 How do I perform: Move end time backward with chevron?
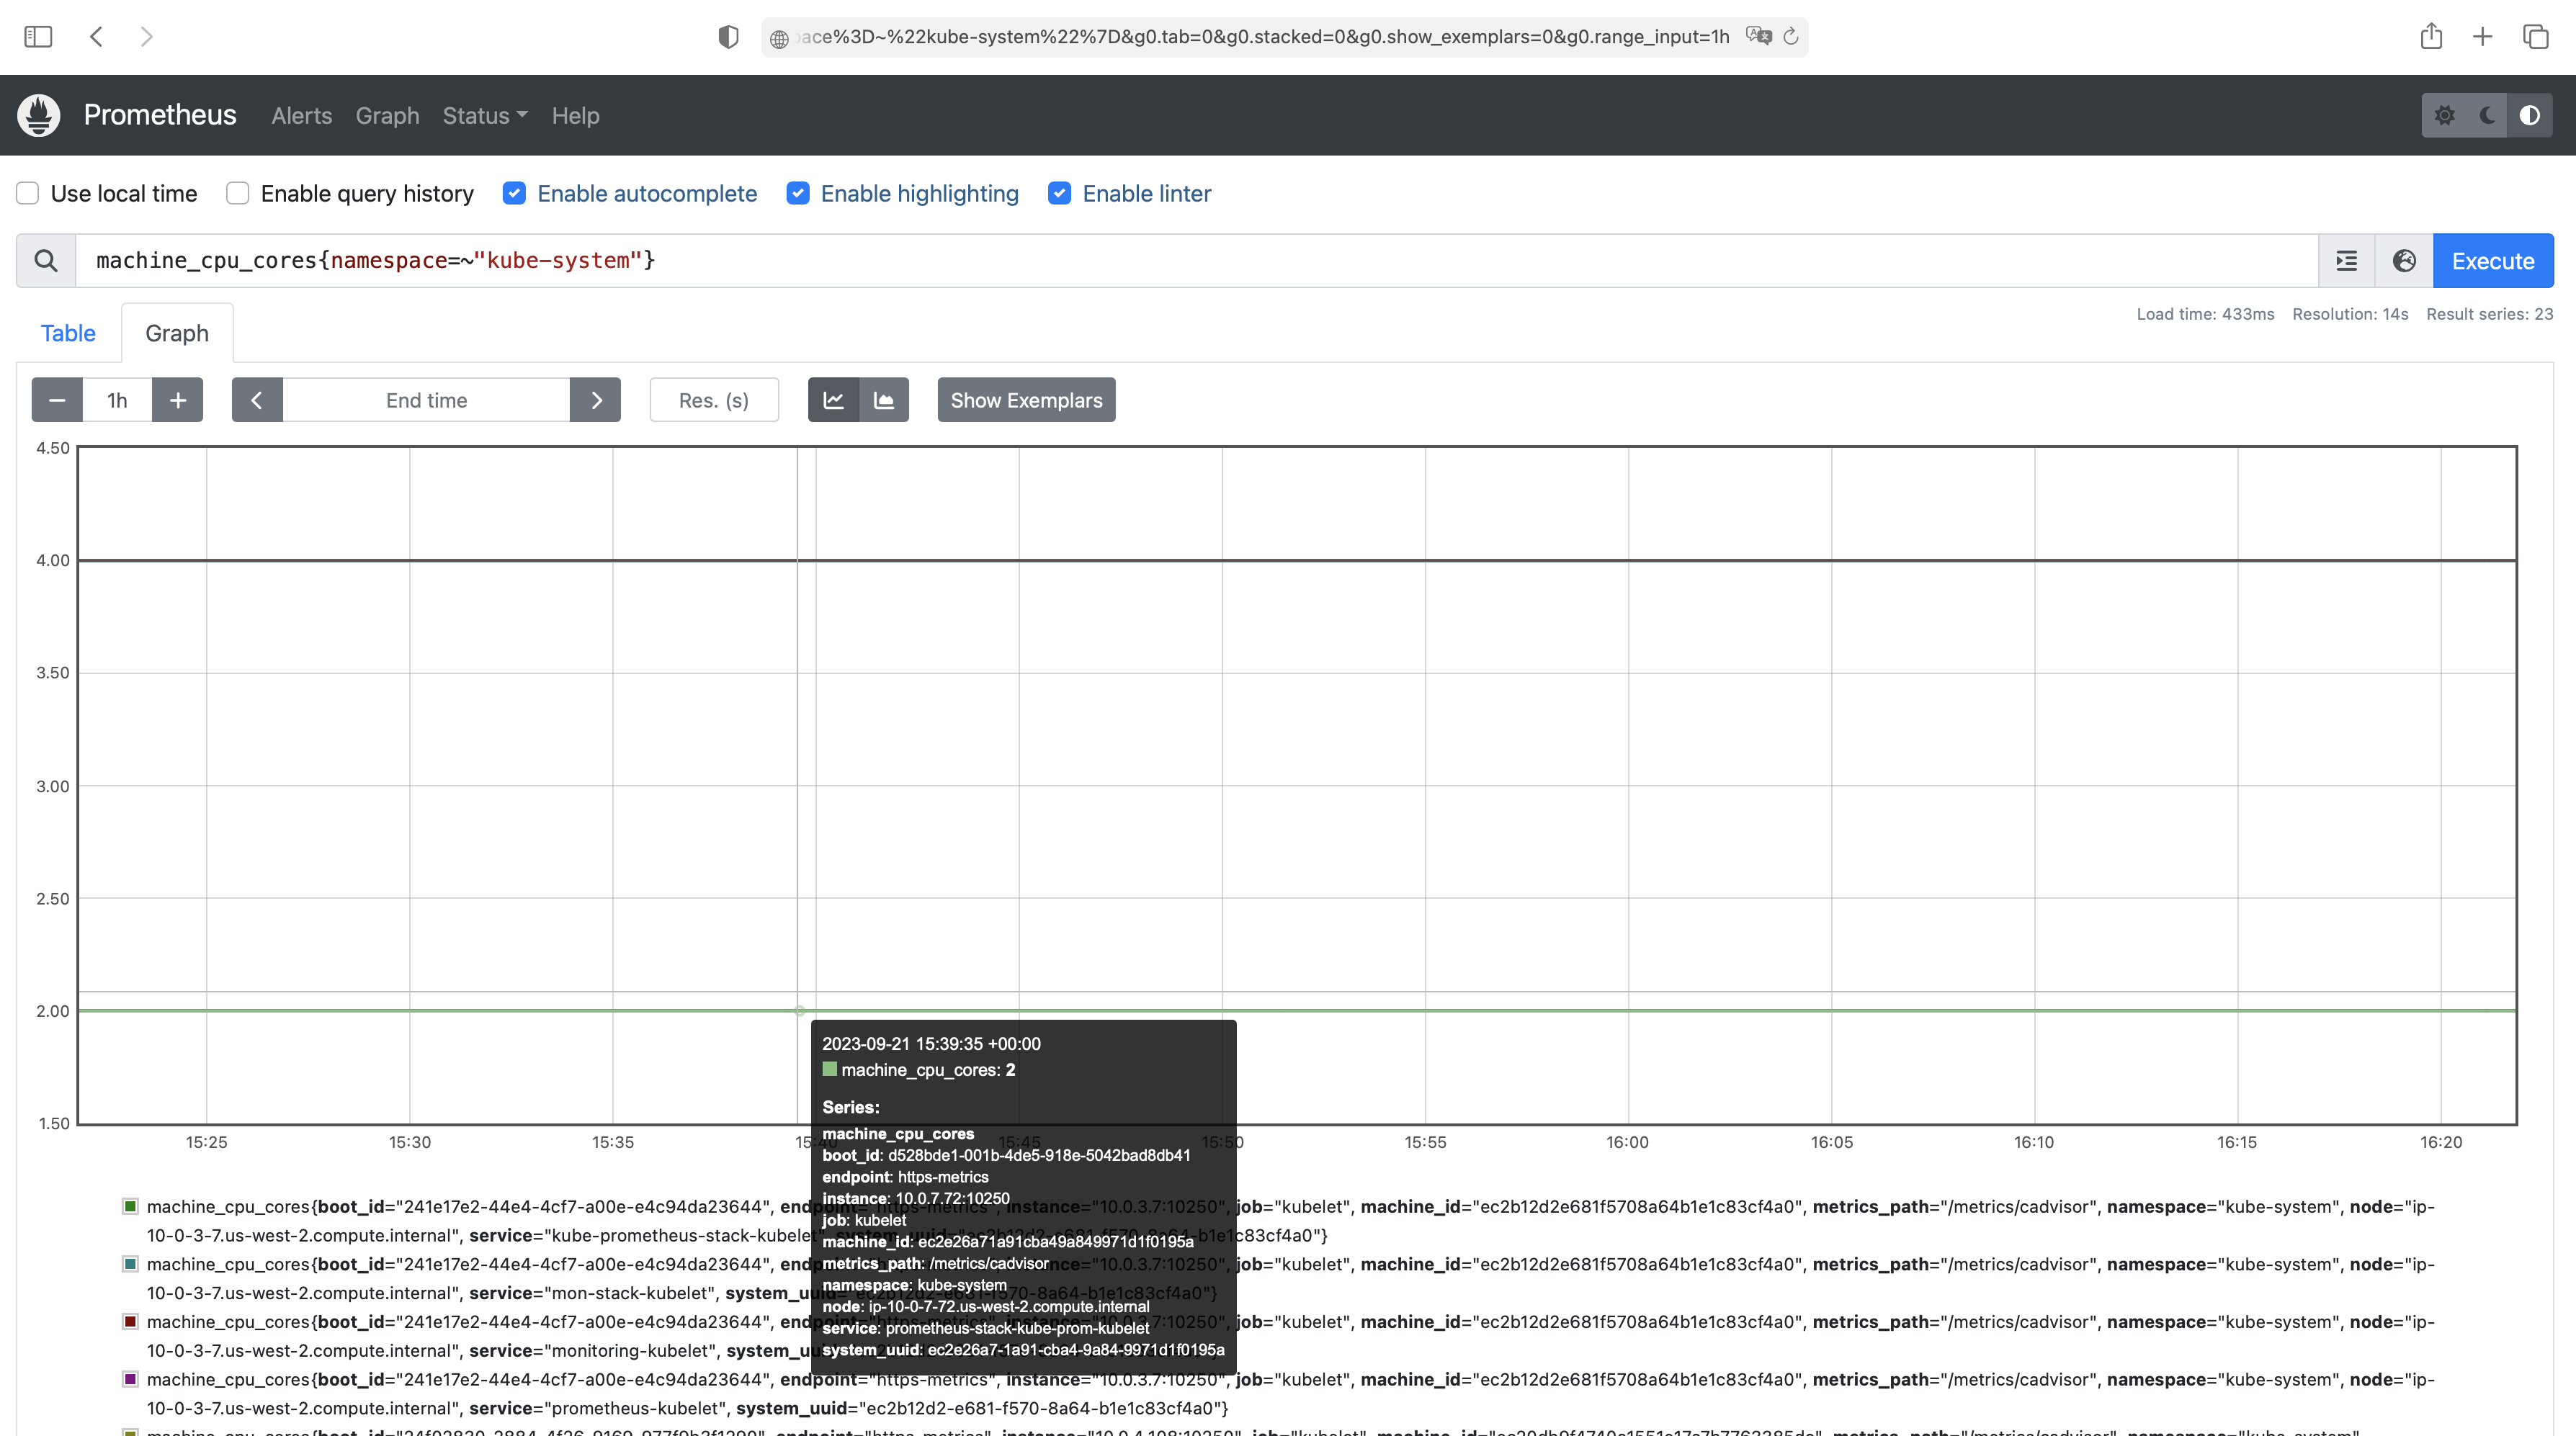point(257,400)
